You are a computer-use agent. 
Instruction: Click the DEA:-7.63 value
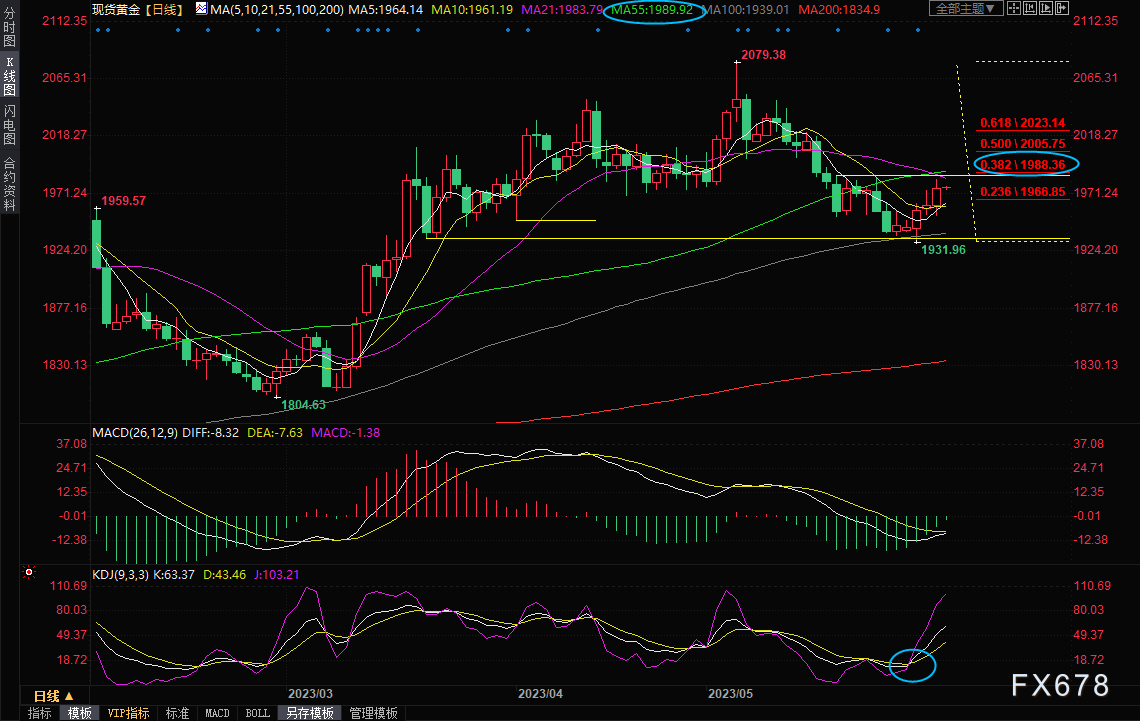(x=275, y=432)
